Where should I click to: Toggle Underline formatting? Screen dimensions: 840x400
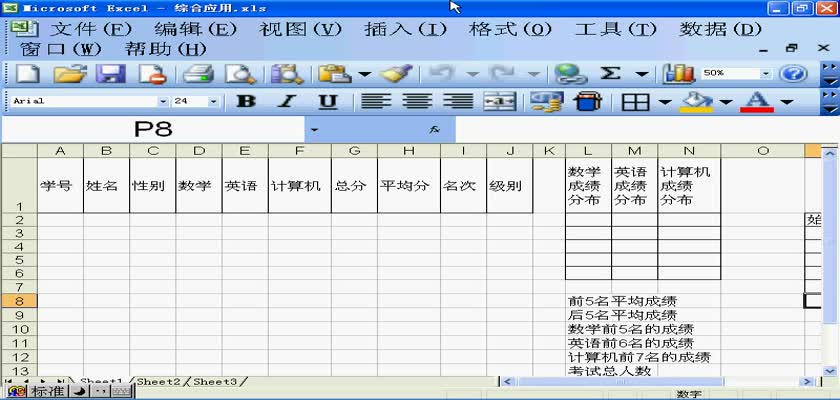[328, 102]
